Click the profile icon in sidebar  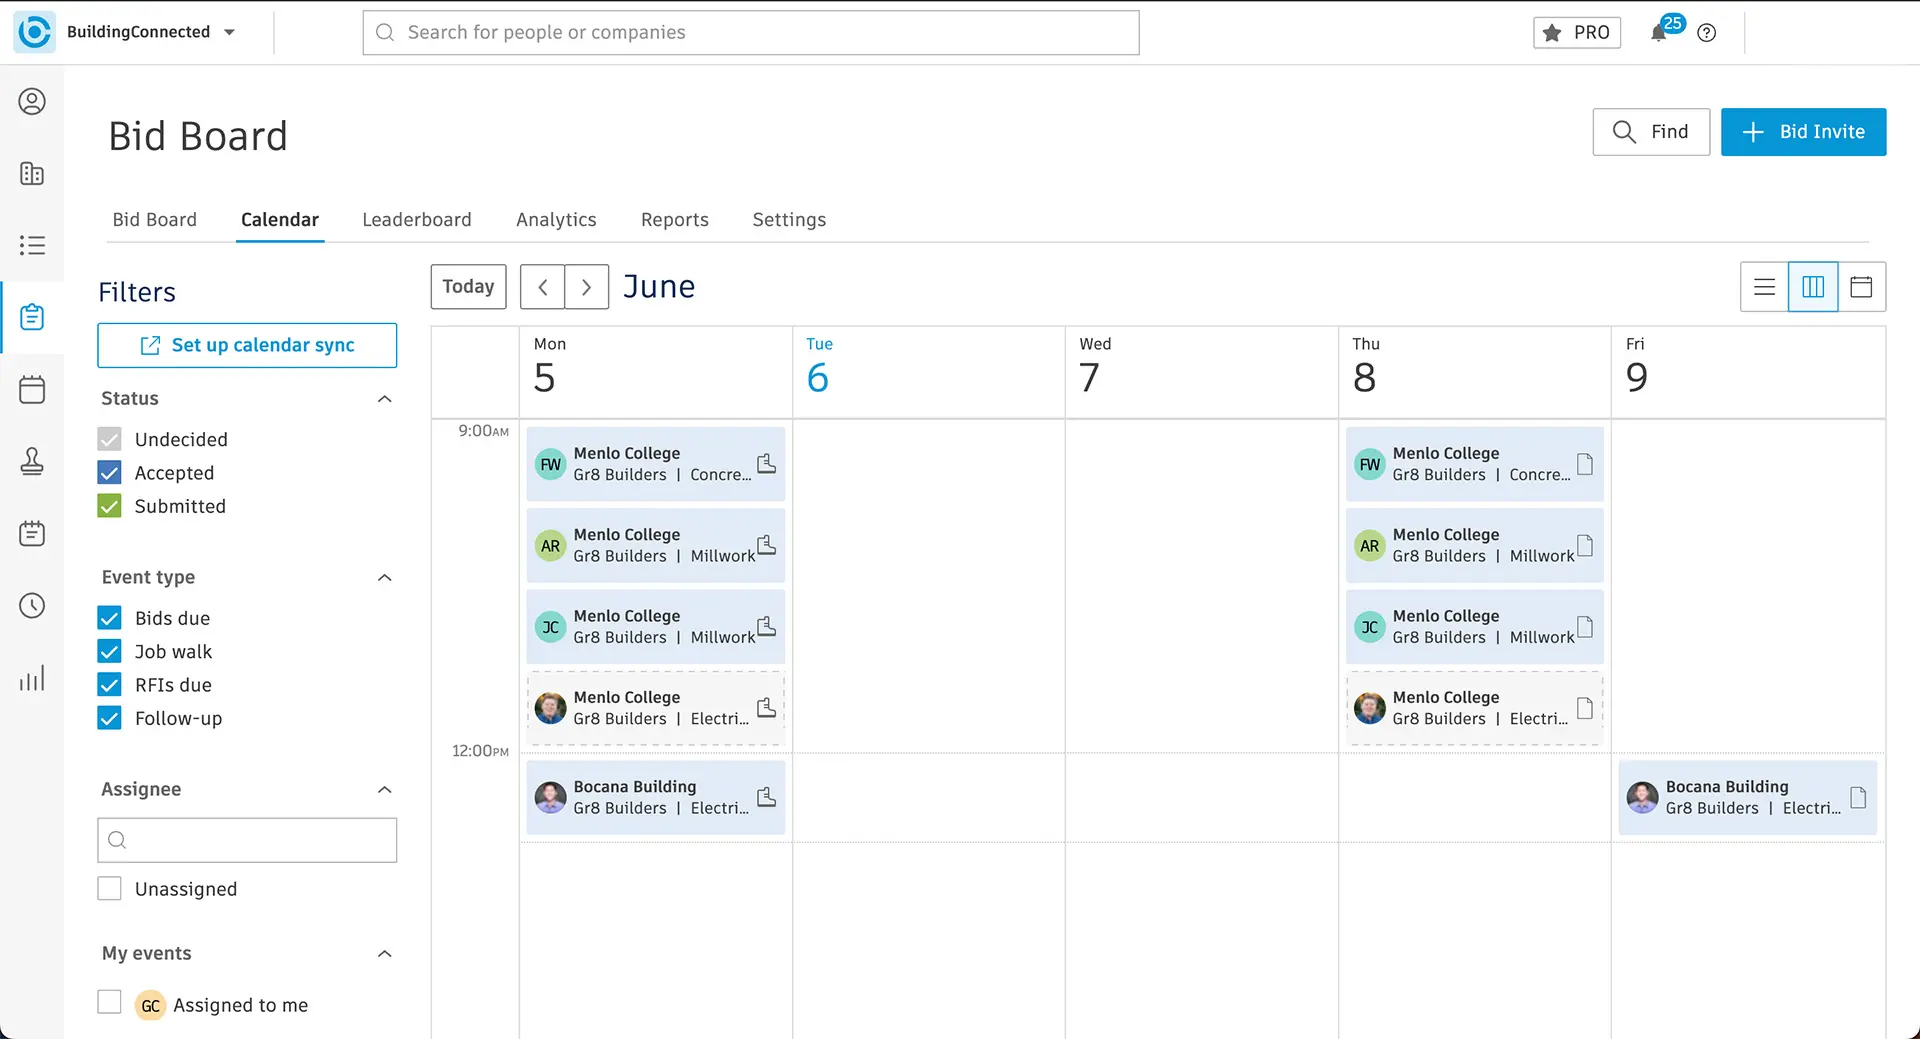coord(32,101)
